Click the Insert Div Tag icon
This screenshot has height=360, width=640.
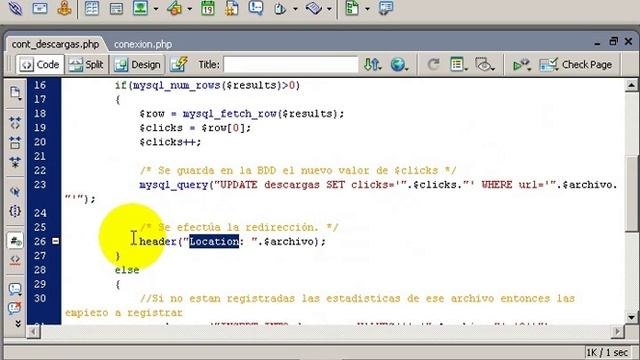tap(116, 8)
